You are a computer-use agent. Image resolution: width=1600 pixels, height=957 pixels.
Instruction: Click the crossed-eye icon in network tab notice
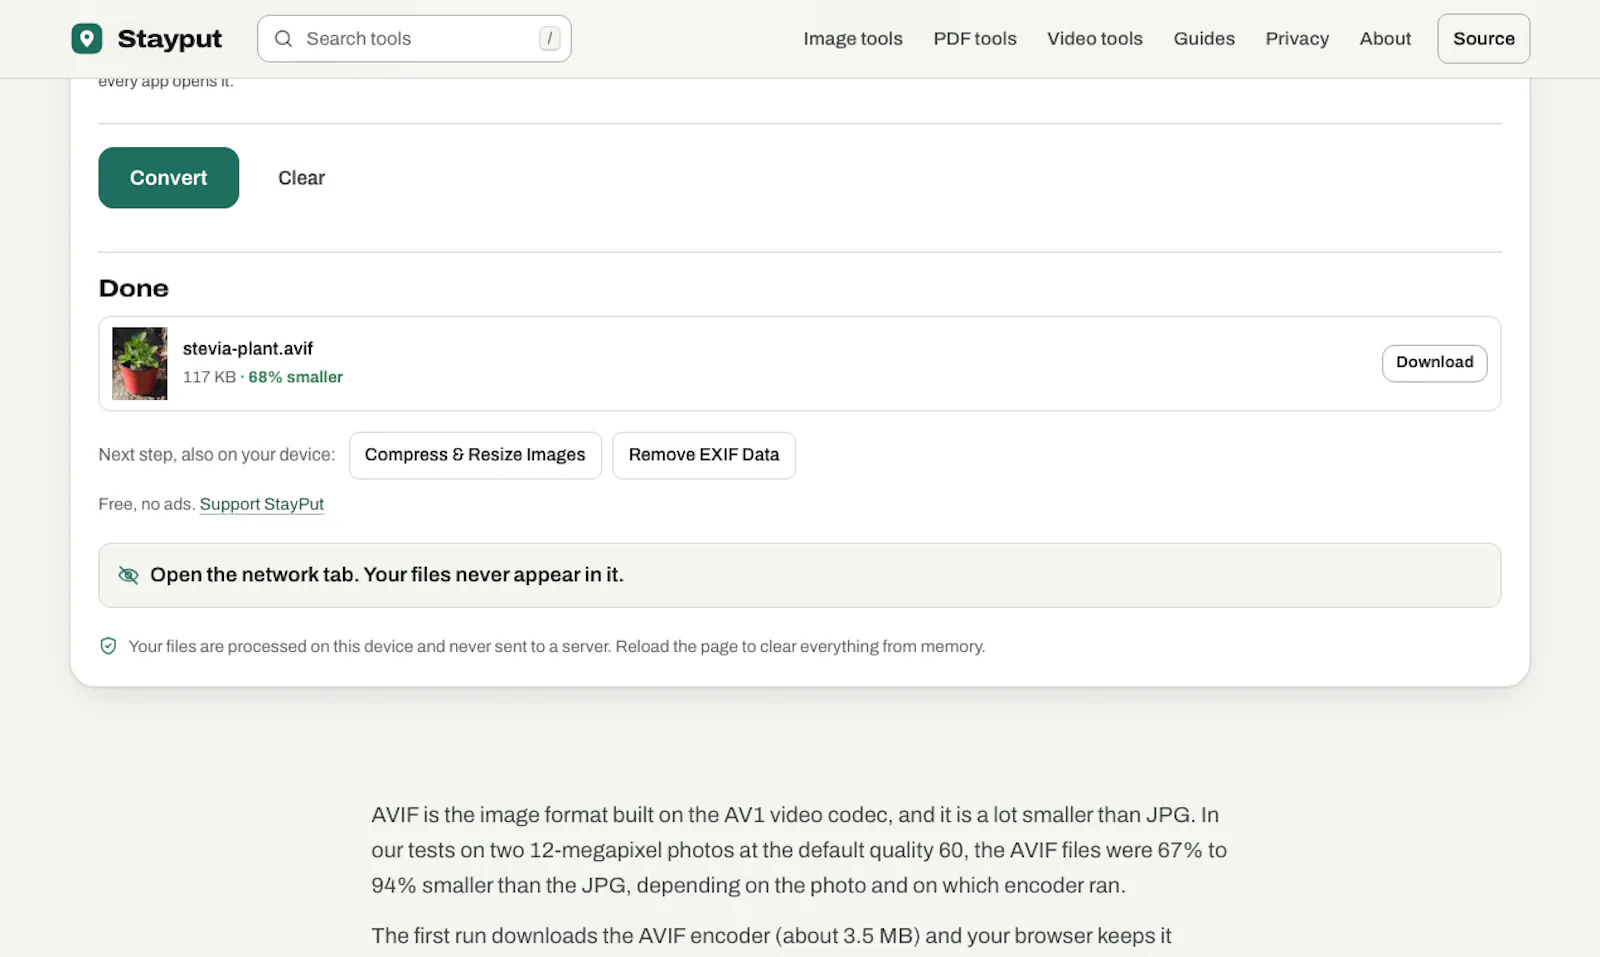click(x=128, y=575)
